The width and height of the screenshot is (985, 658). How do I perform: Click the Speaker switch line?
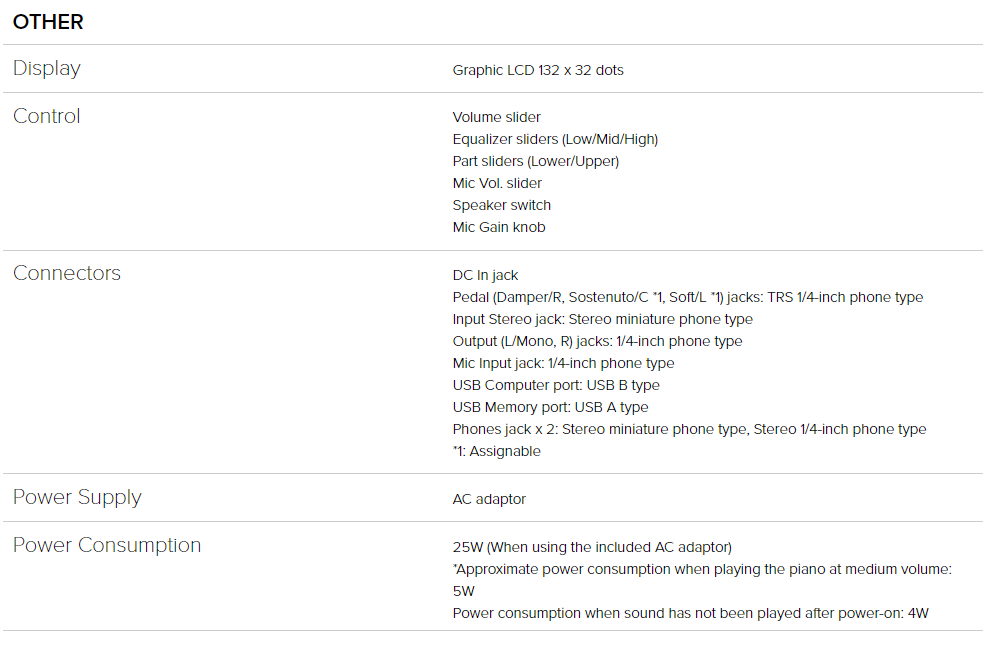501,206
